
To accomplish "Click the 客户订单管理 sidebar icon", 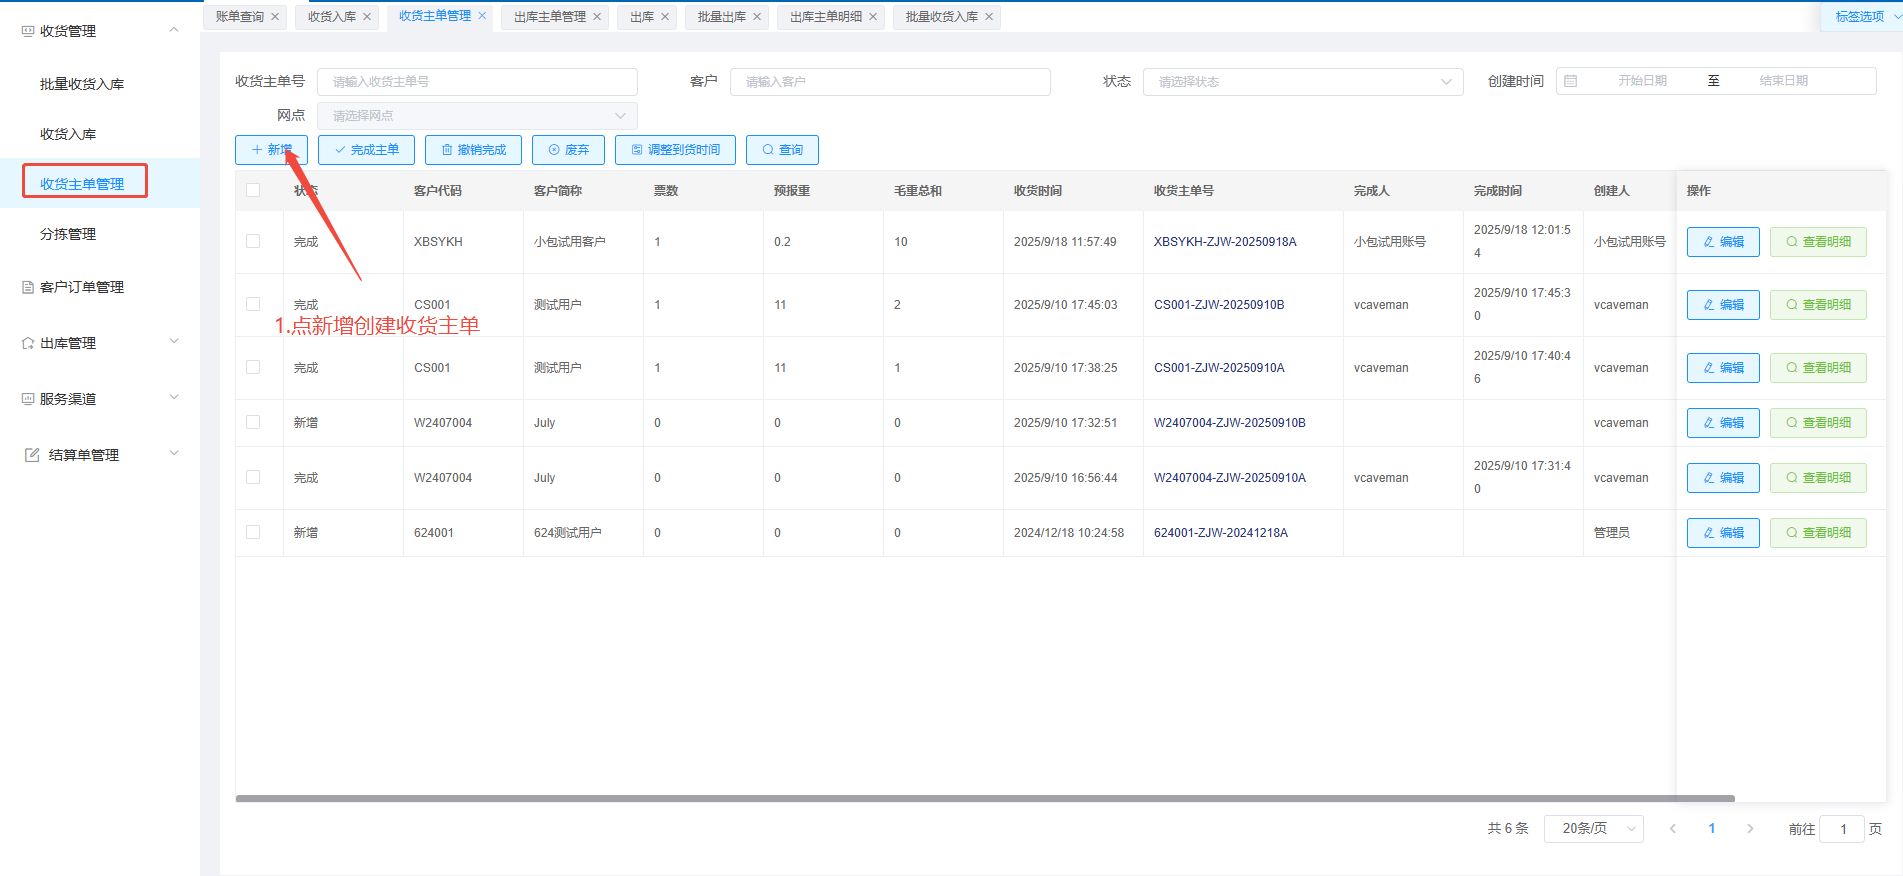I will [x=28, y=287].
